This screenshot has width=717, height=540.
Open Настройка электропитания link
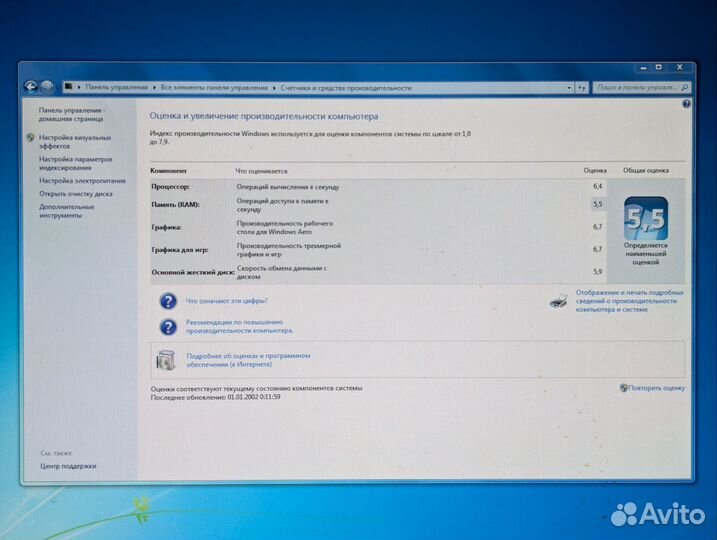coord(82,181)
